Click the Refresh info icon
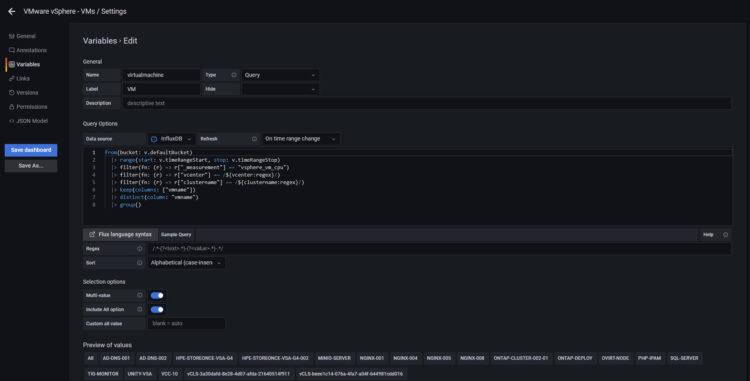 click(x=254, y=139)
